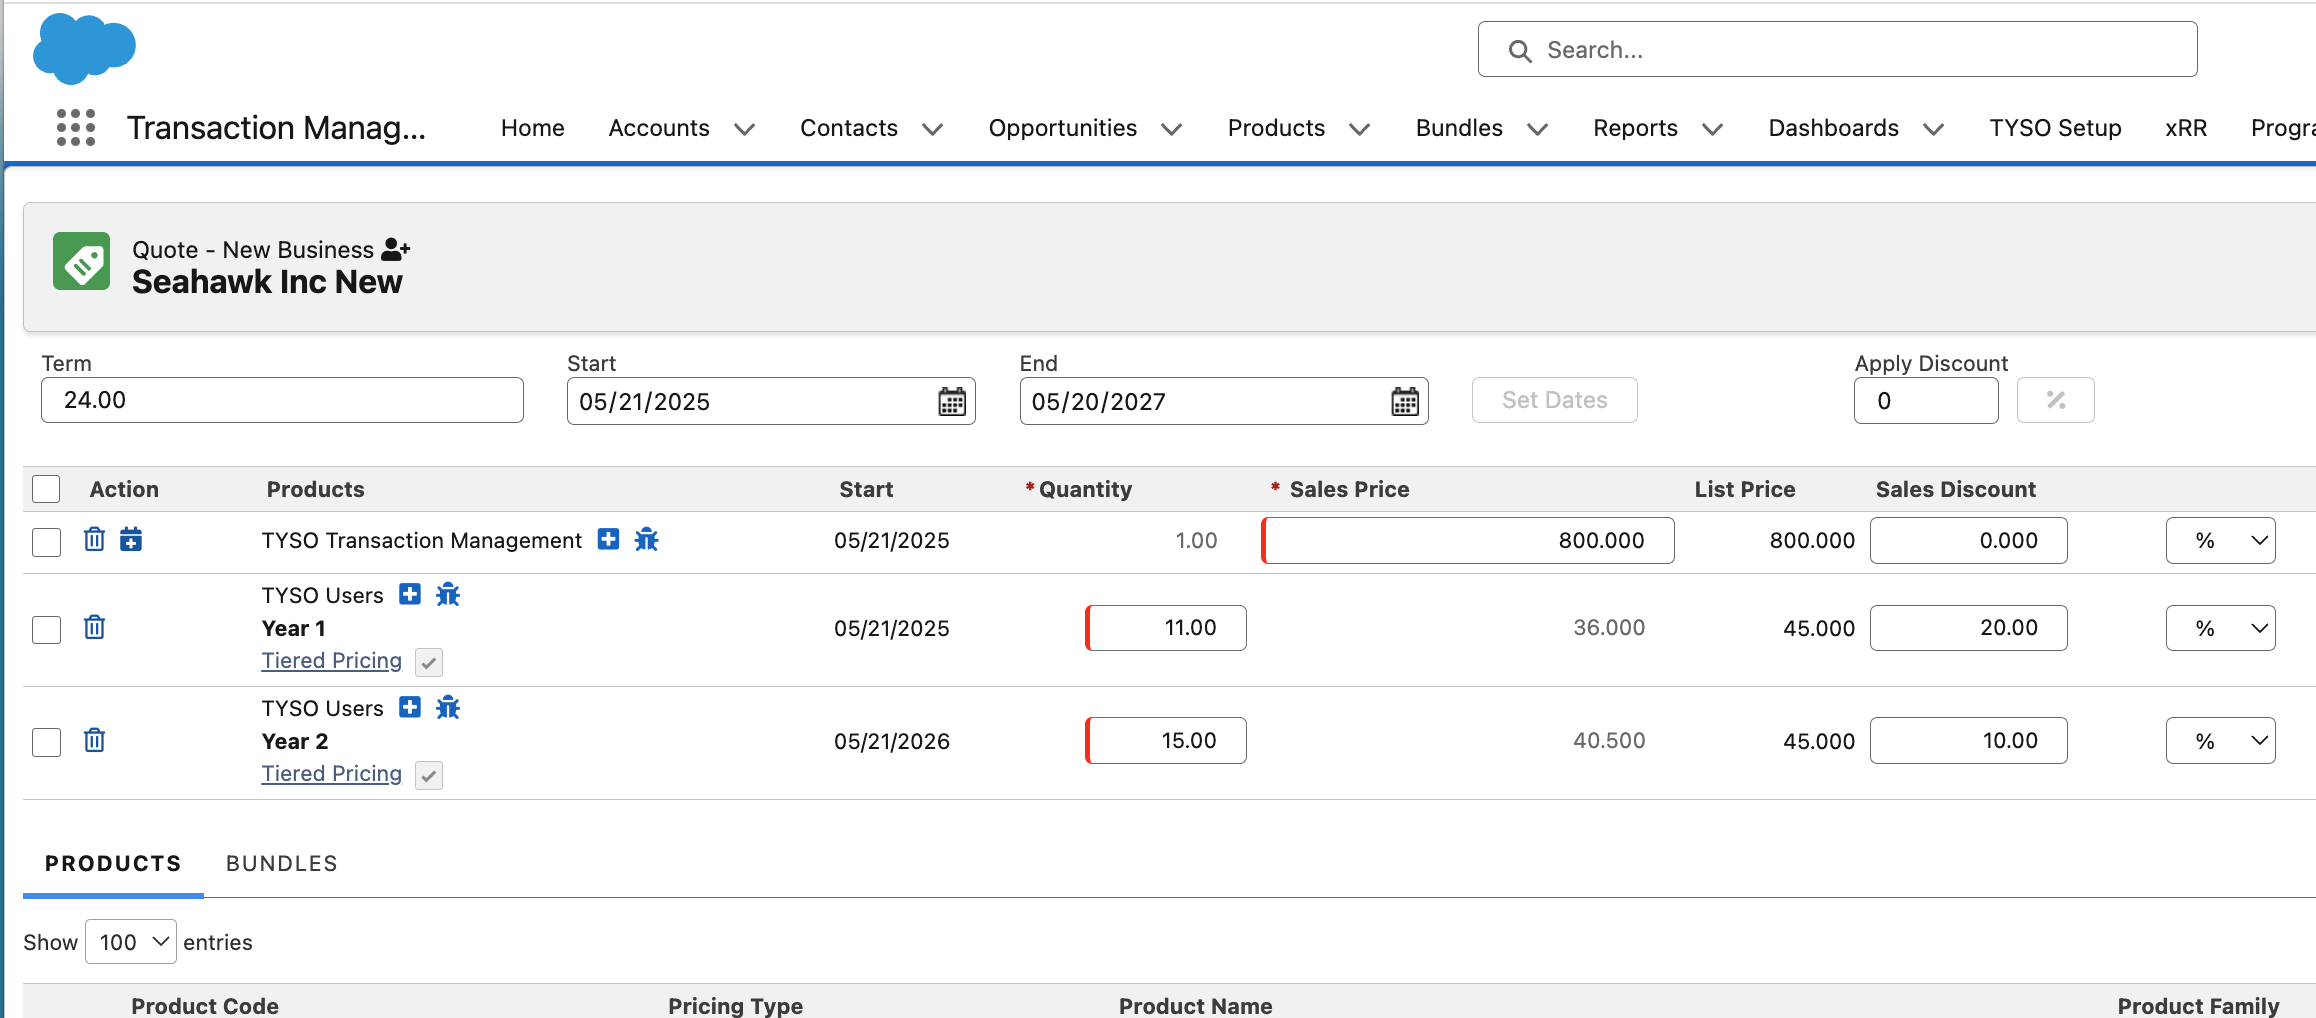The image size is (2316, 1018).
Task: Open the End date calendar picker
Action: pyautogui.click(x=1405, y=402)
